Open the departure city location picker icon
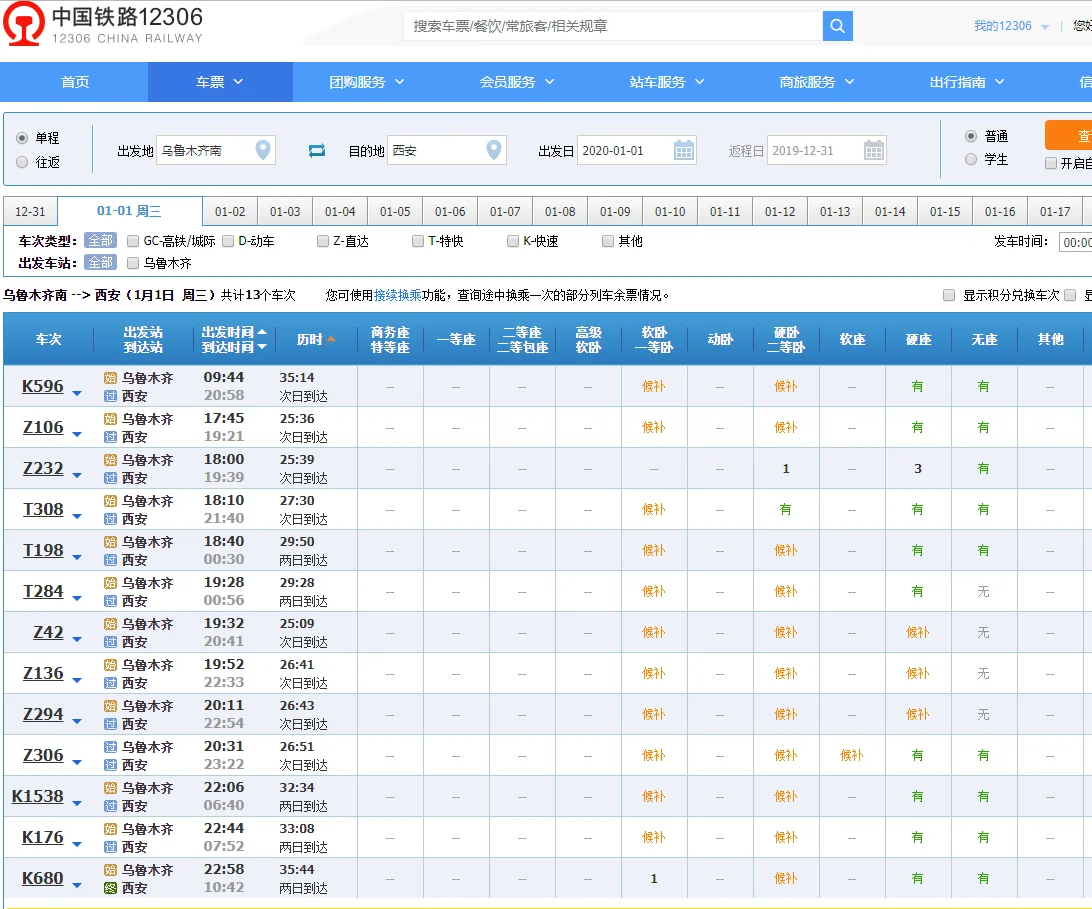Screen dimensions: 1092x909 262,149
